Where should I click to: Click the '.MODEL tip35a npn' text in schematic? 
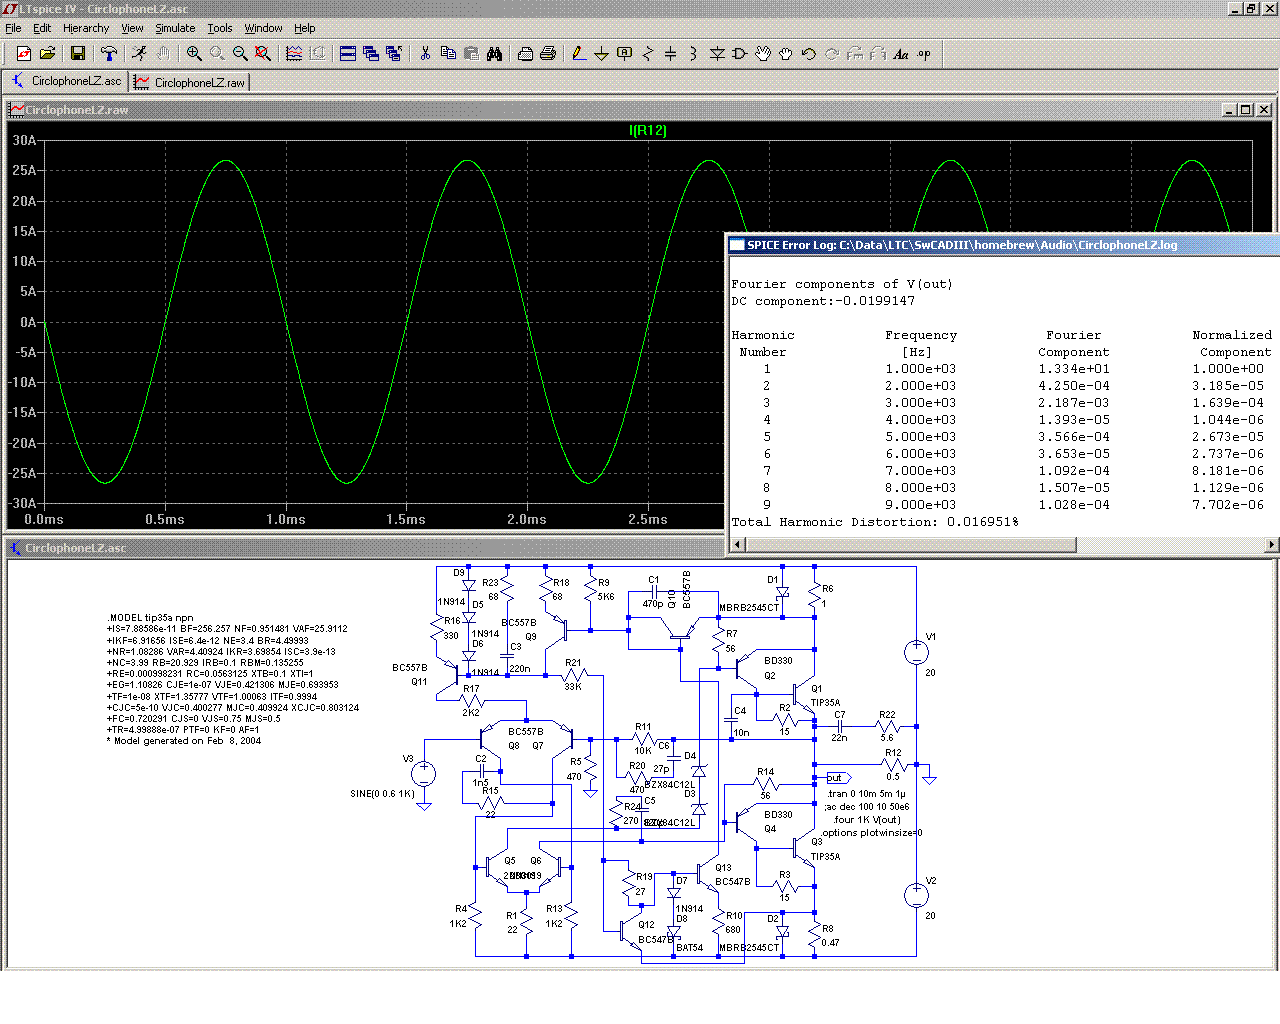coord(151,618)
